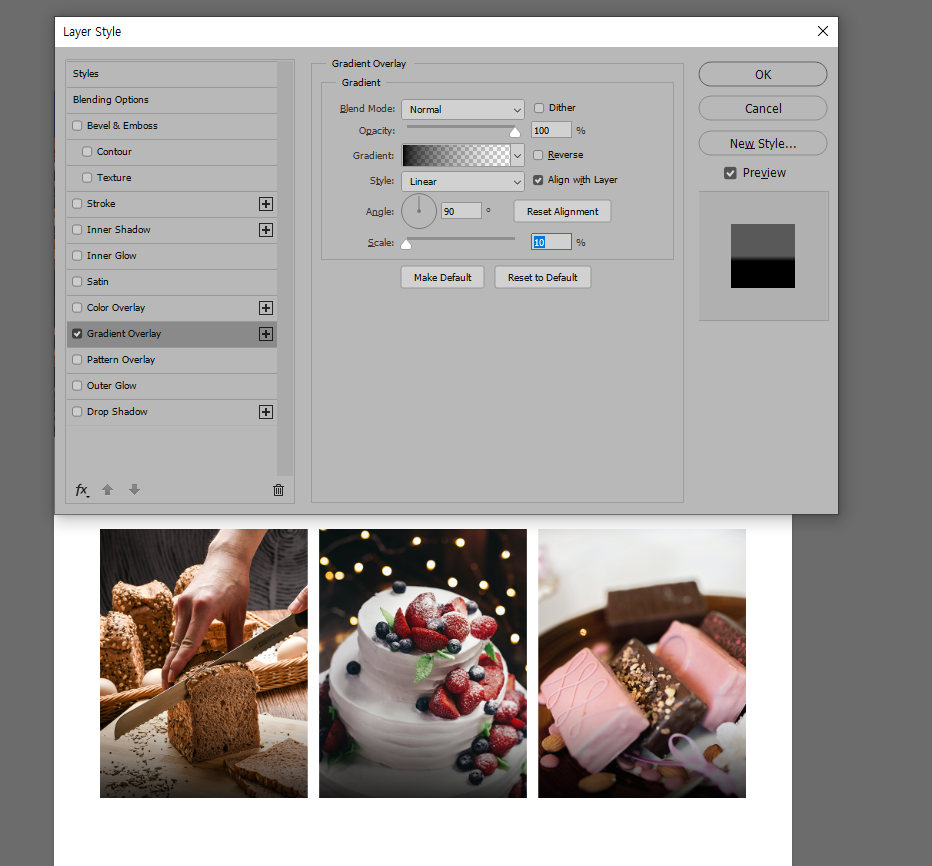Uncheck the Preview checkbox

[x=731, y=173]
